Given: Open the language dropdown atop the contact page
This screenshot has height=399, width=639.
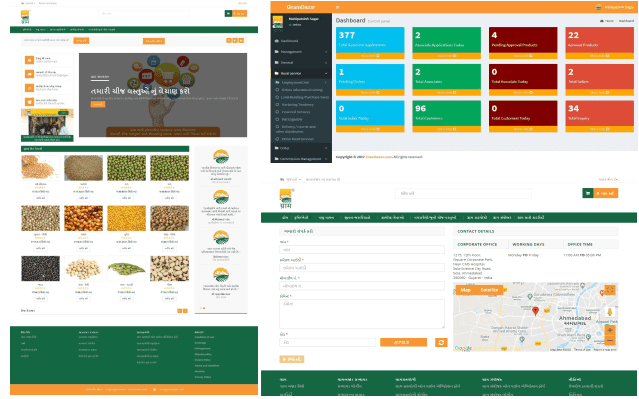Looking at the screenshot, I should 291,179.
